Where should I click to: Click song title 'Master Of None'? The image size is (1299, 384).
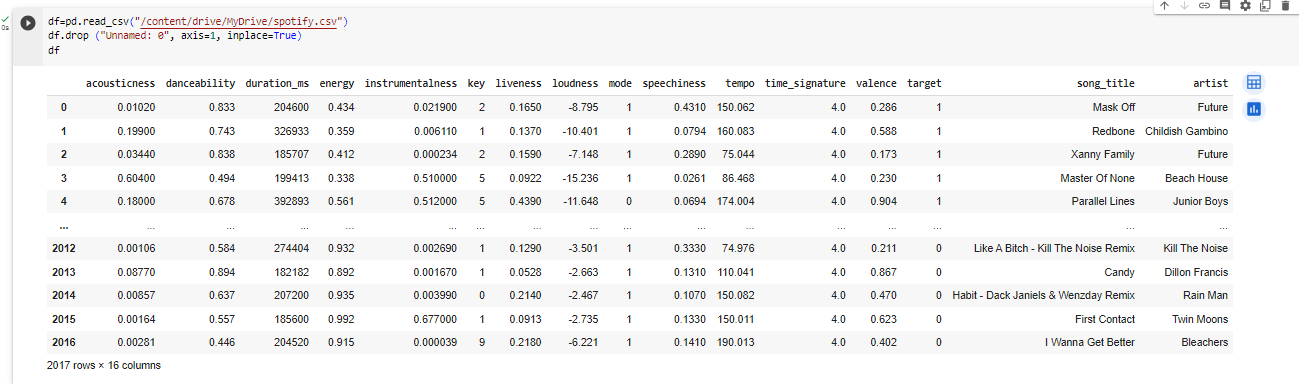point(1097,178)
